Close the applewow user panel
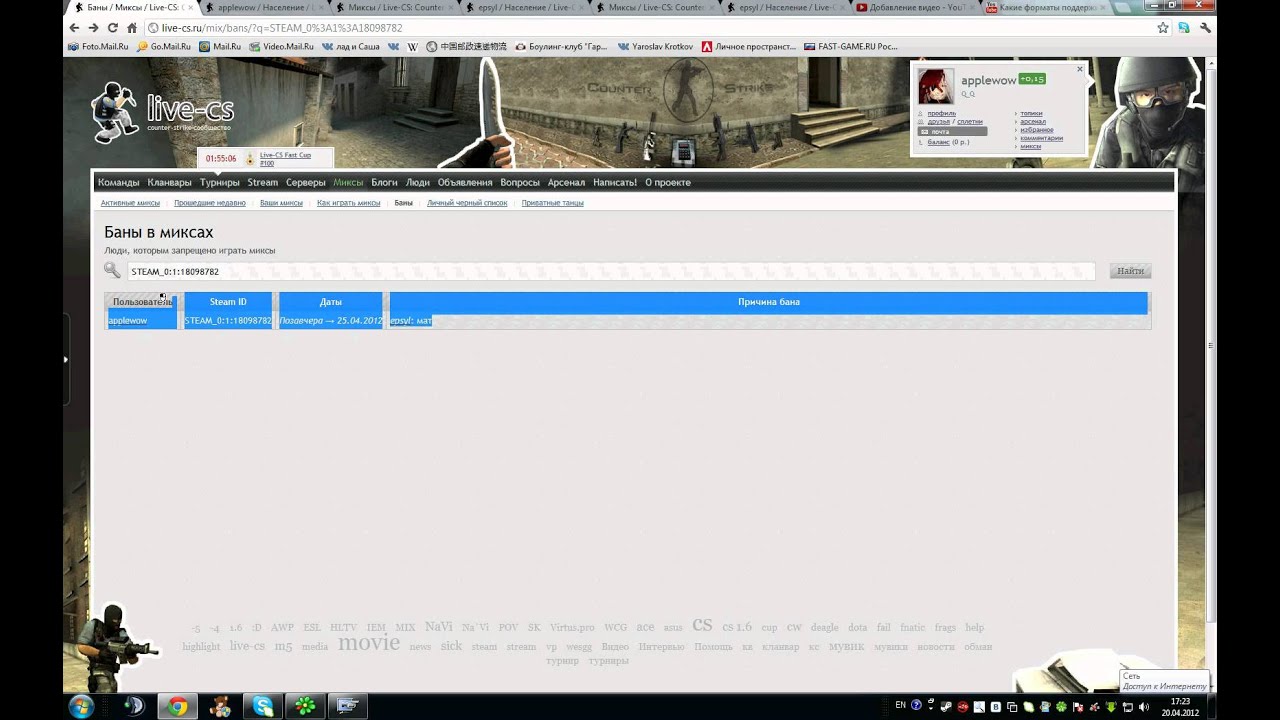 [1080, 69]
